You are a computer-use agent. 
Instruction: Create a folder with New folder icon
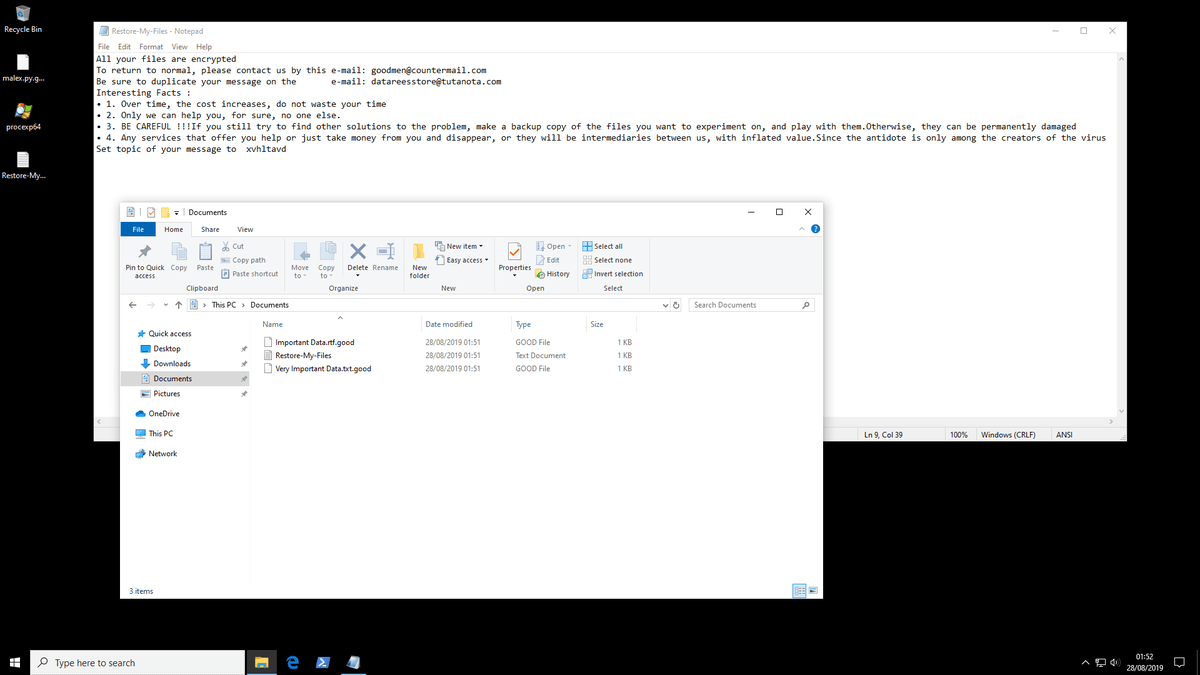(420, 260)
